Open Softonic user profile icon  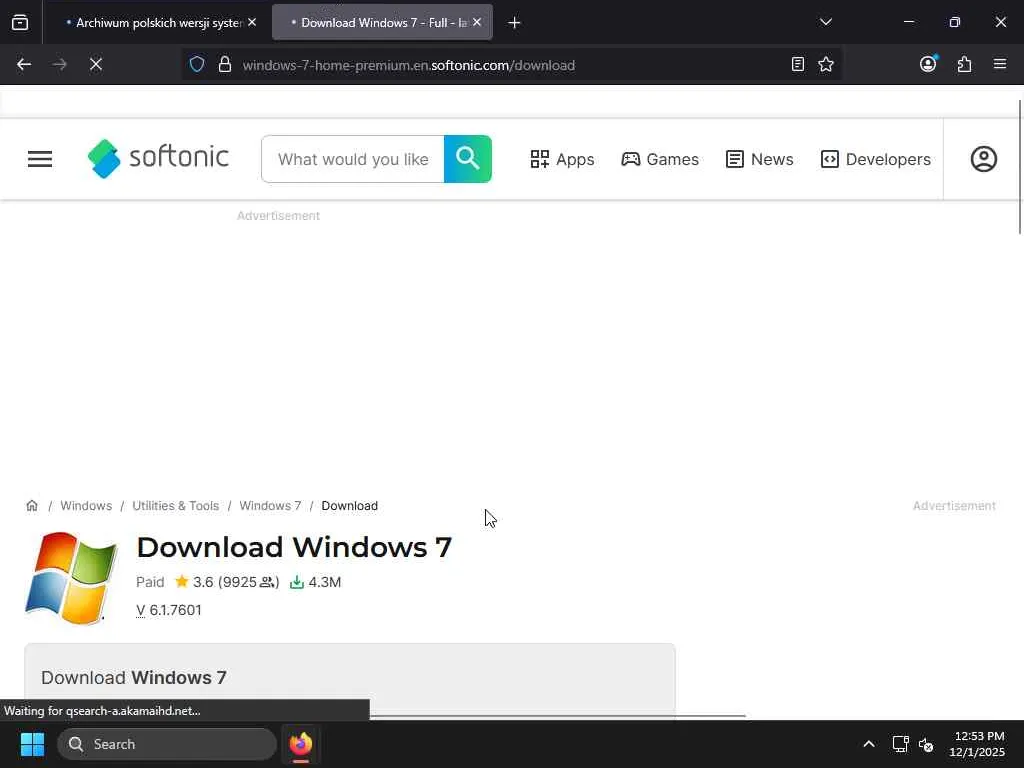984,159
